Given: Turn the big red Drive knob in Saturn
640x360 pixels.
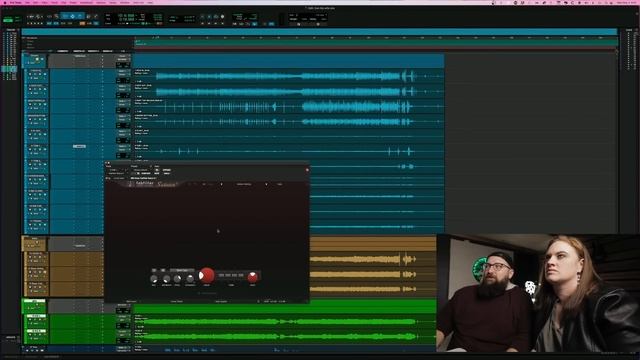Looking at the screenshot, I should 207,276.
